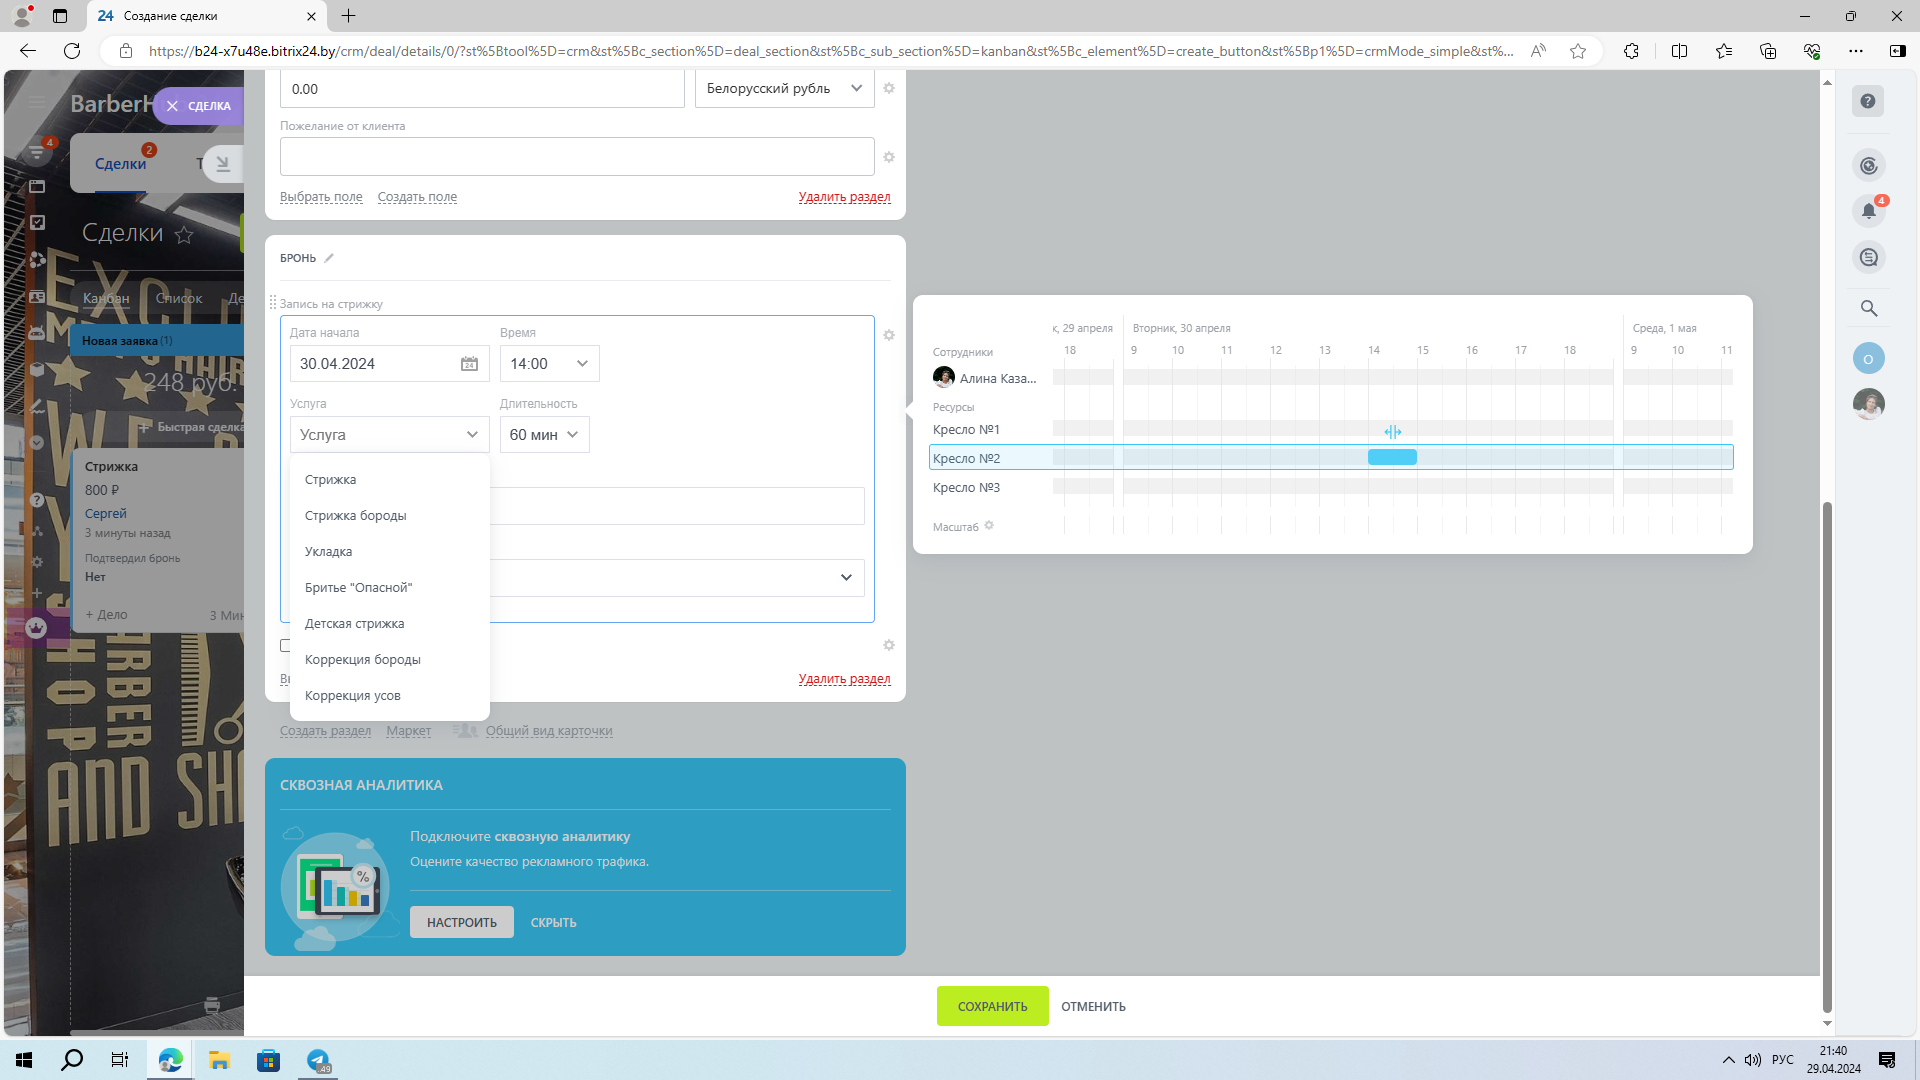This screenshot has width=1920, height=1080.
Task: Select Стрижка бороды from service list
Action: tap(355, 516)
